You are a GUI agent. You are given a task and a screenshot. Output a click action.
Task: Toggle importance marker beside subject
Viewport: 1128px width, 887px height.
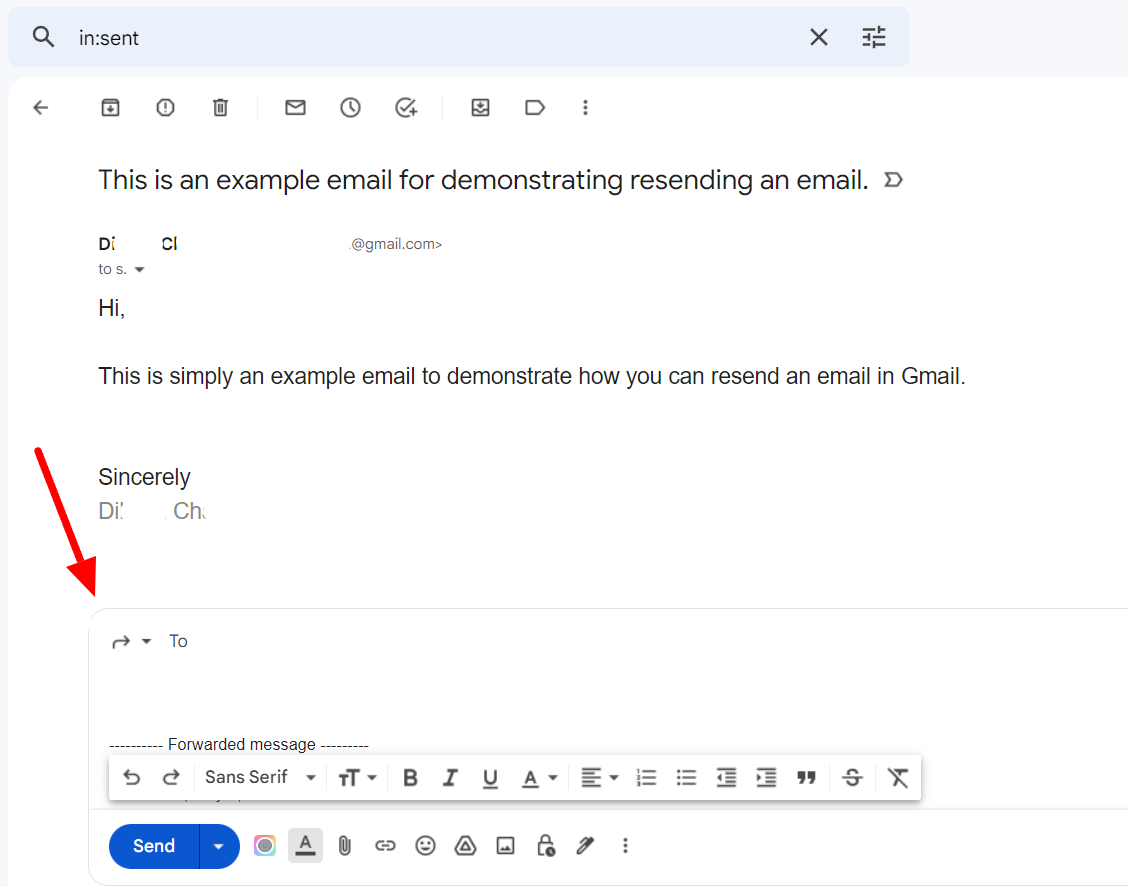pos(893,180)
